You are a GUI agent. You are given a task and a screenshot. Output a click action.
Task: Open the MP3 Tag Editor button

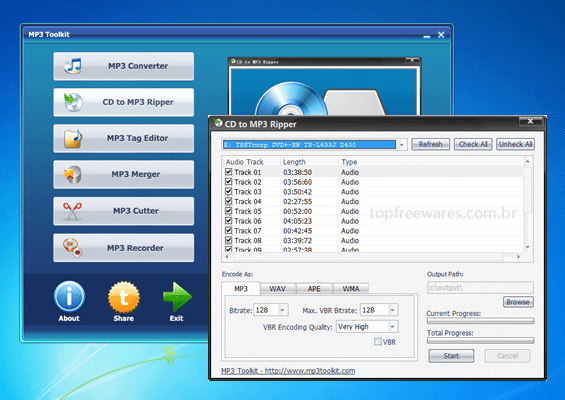[x=124, y=138]
